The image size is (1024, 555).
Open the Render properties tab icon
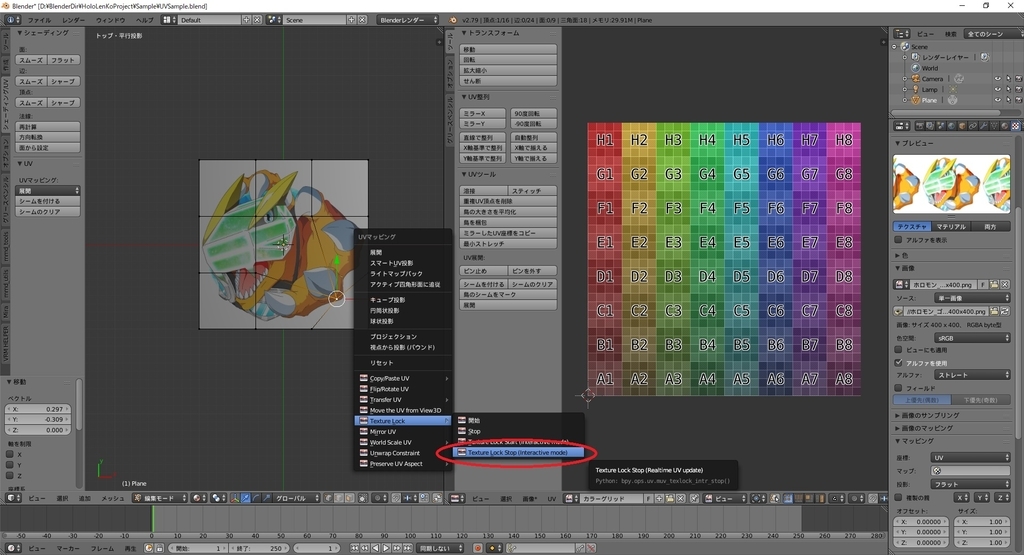(x=920, y=126)
